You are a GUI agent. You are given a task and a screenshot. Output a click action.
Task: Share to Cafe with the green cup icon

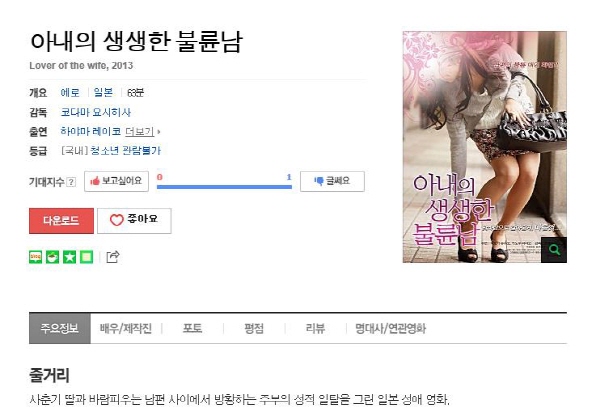(52, 257)
